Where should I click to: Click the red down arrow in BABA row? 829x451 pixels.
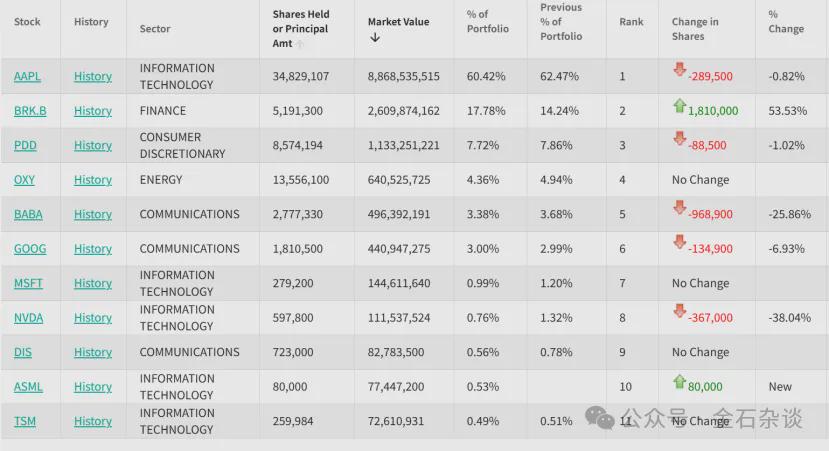pos(679,208)
